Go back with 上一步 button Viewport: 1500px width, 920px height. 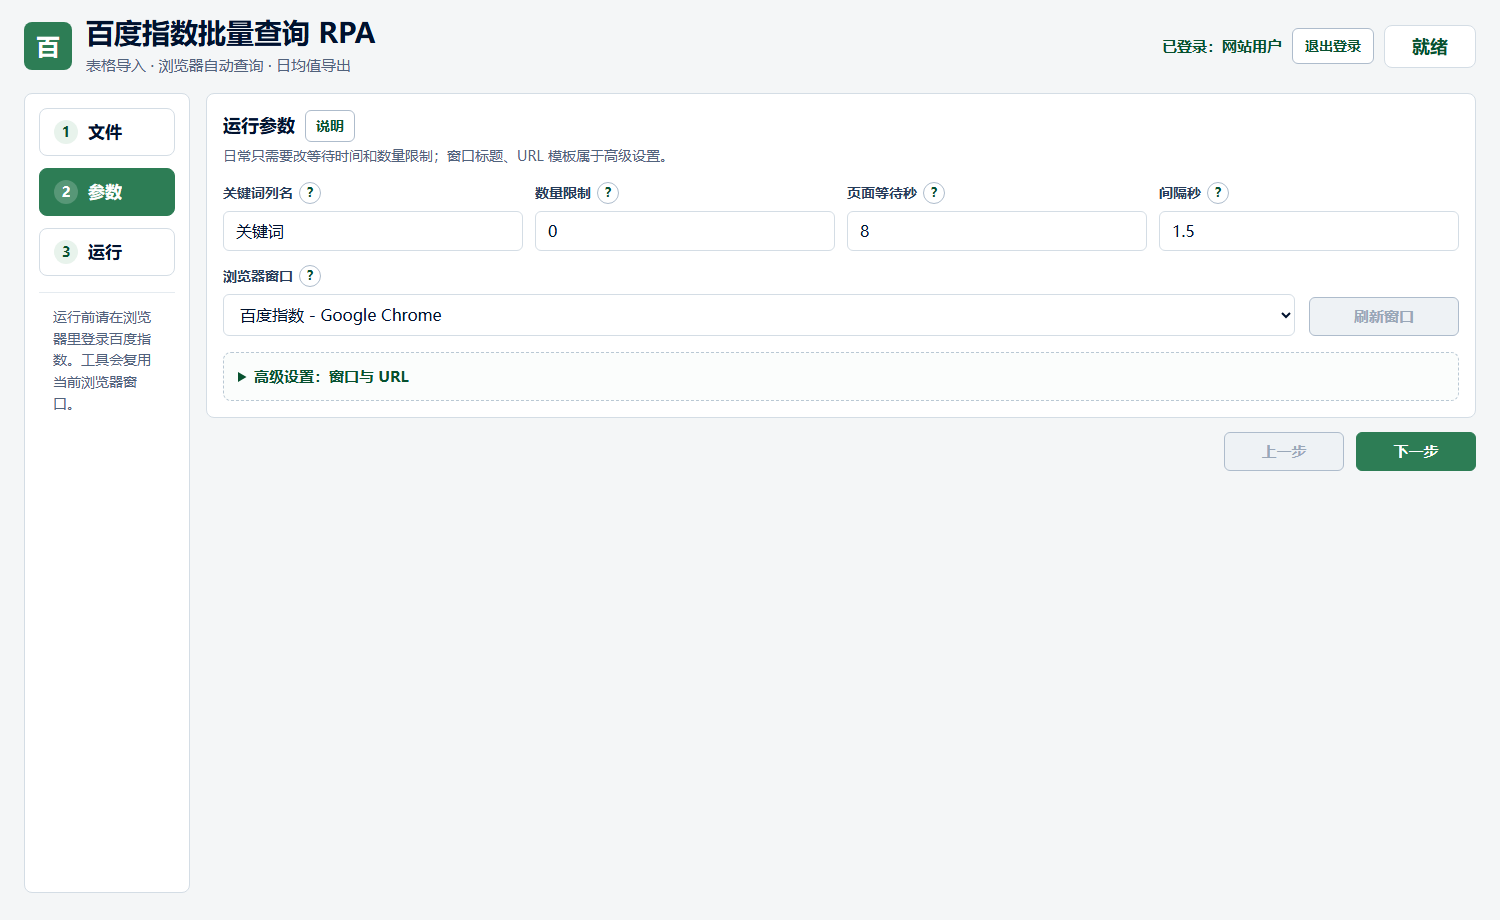point(1284,451)
